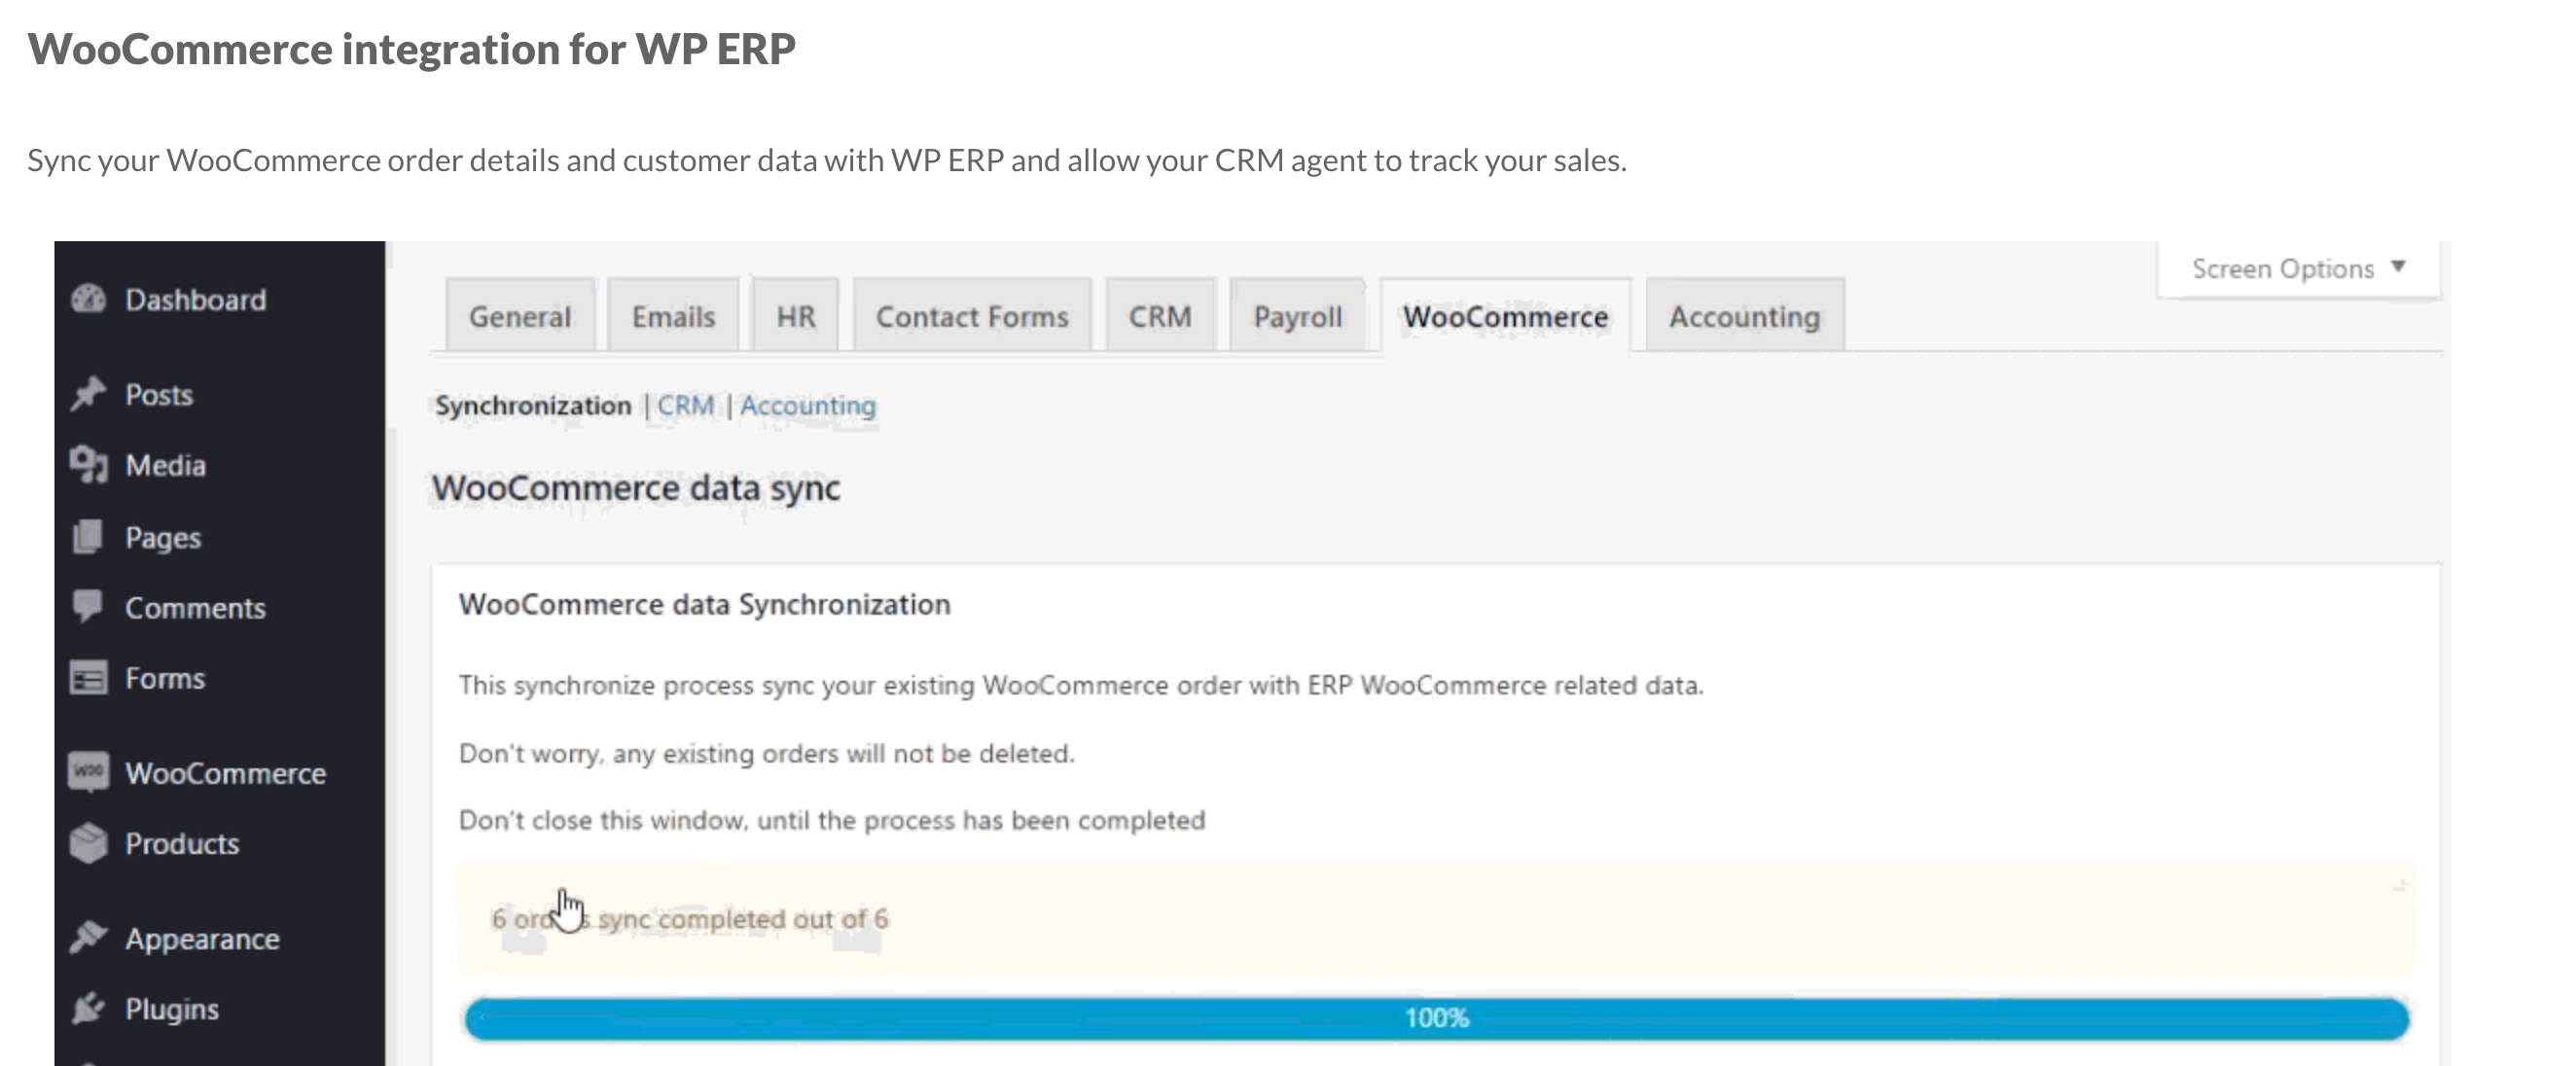Click the Media icon in sidebar

pyautogui.click(x=88, y=465)
